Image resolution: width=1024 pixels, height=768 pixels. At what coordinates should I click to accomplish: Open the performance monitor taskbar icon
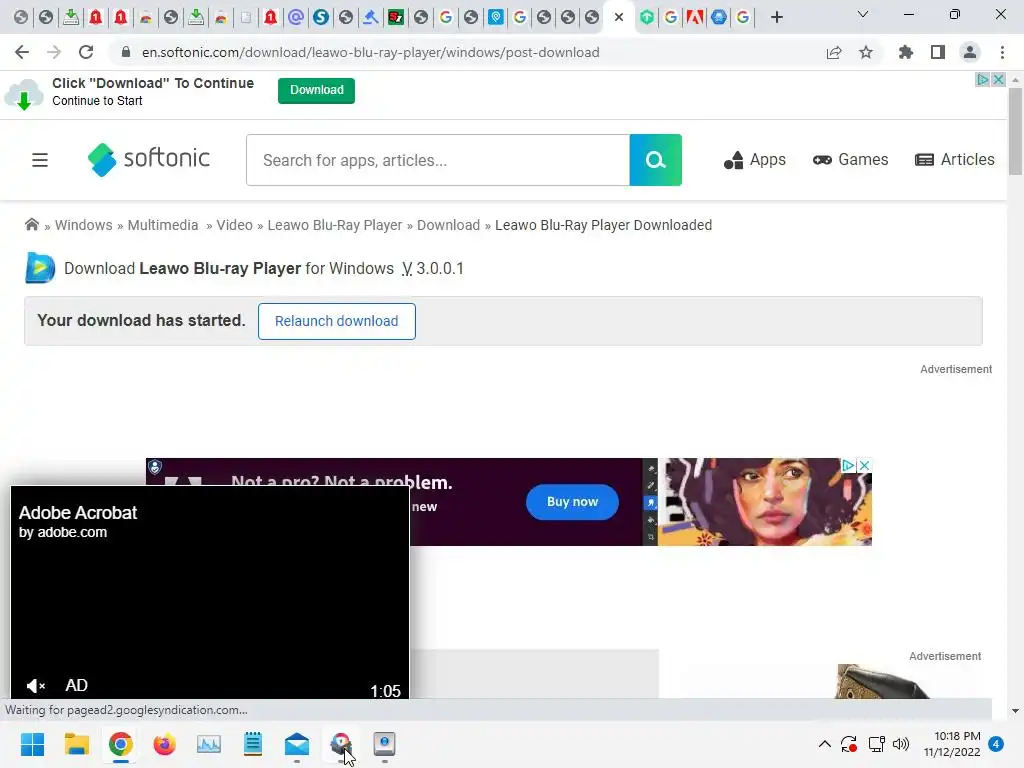coord(209,744)
